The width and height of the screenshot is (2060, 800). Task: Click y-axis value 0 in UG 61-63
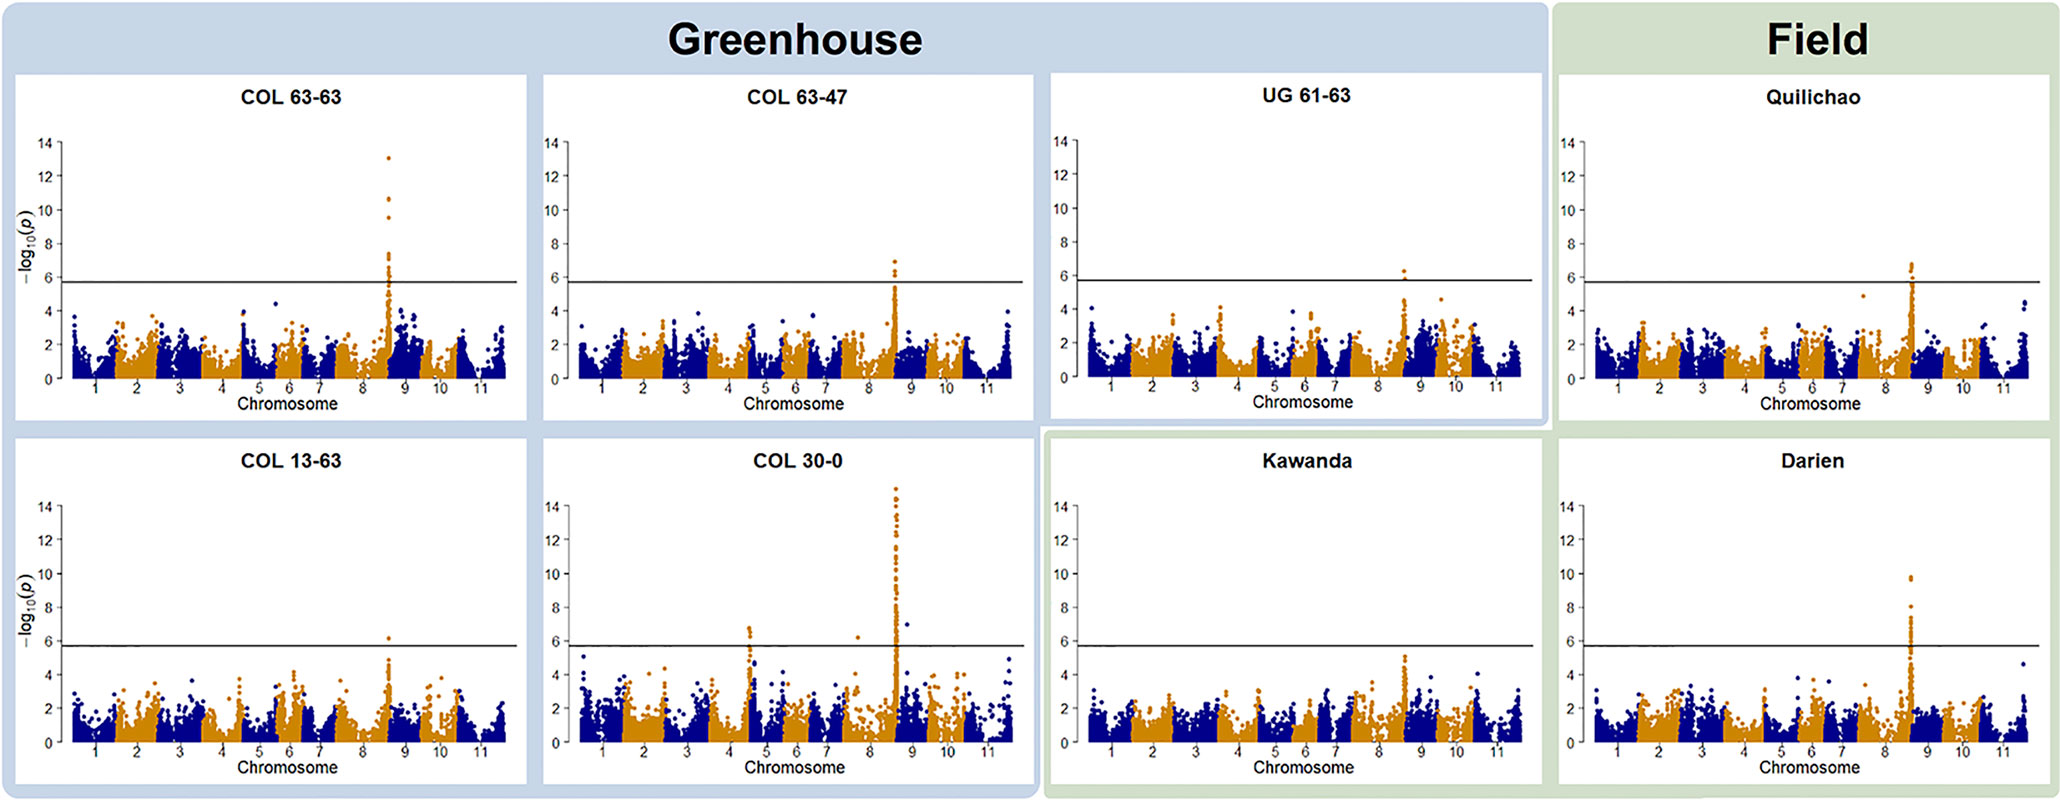tap(1064, 377)
